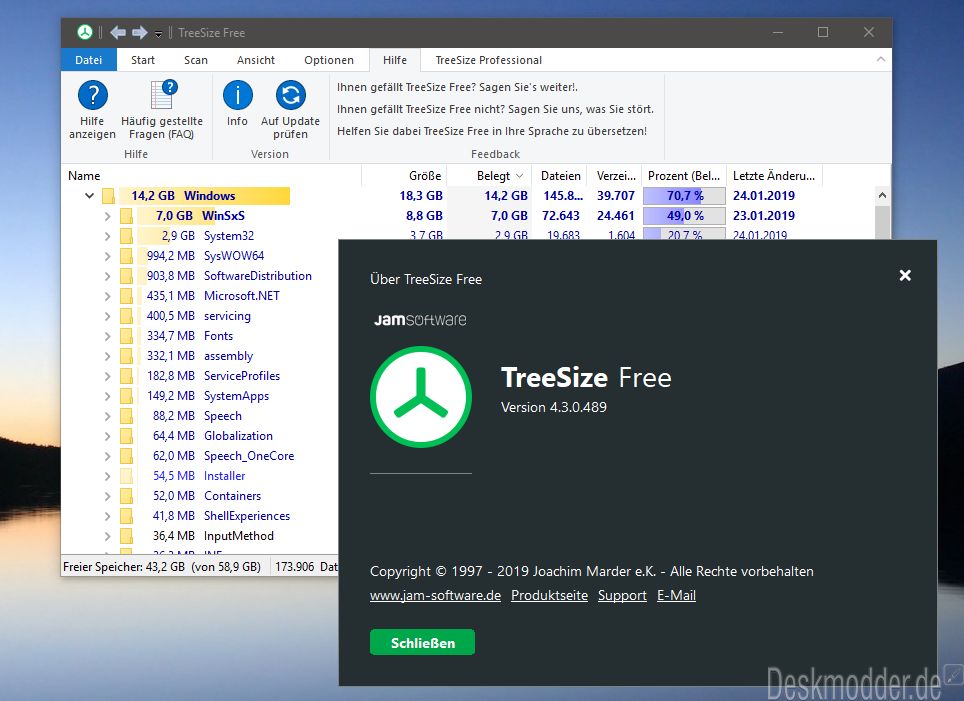Switch to the Ansicht ribbon tab

point(256,60)
